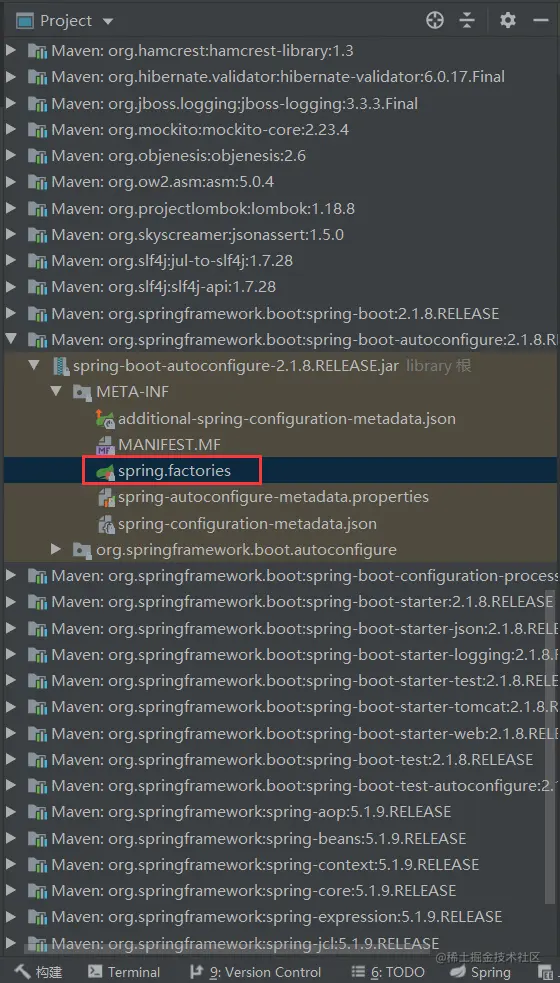The width and height of the screenshot is (560, 983).
Task: Expand spring-boot-configuration-processor library node
Action: click(x=11, y=576)
